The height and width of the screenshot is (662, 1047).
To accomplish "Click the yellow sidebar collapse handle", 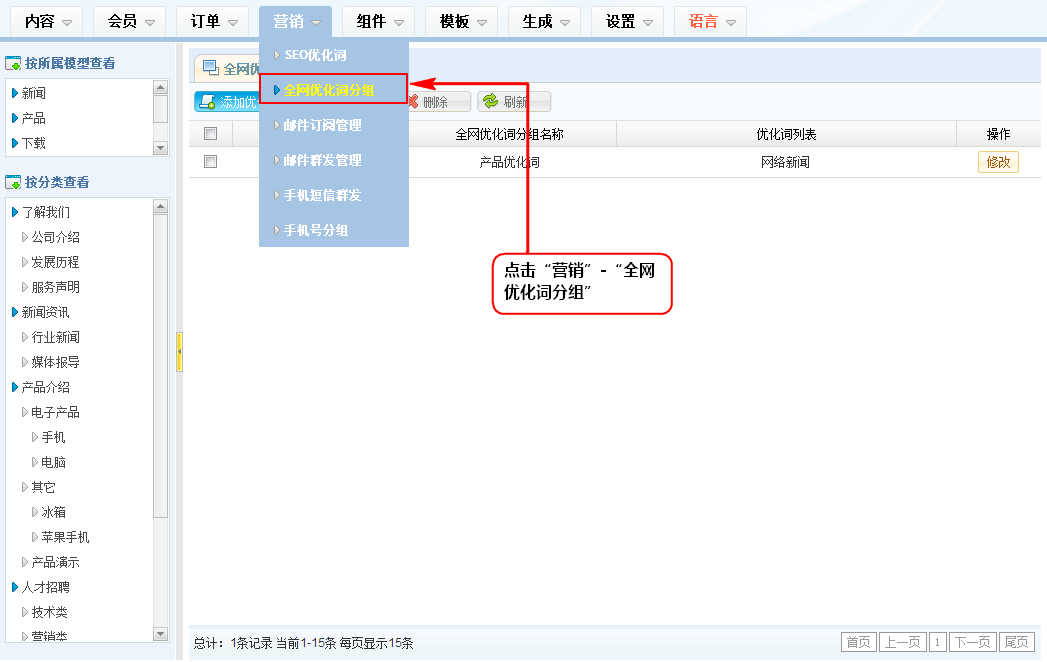I will [x=179, y=352].
